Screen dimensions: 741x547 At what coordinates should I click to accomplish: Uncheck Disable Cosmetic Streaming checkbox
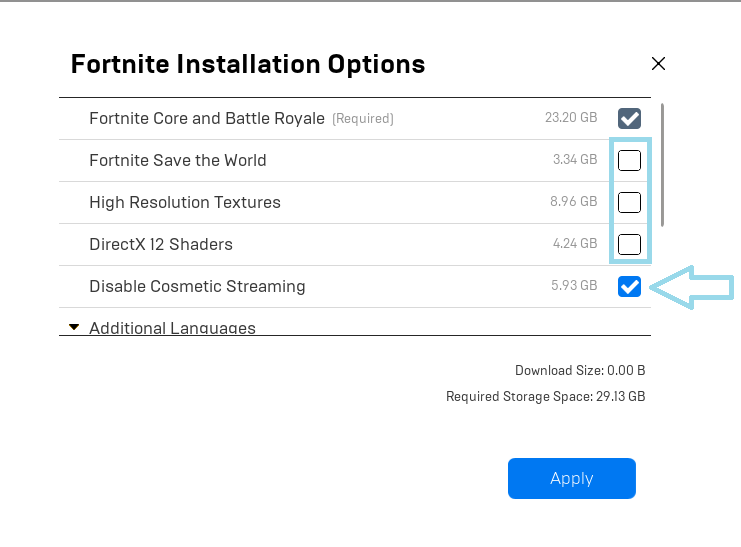click(x=629, y=287)
